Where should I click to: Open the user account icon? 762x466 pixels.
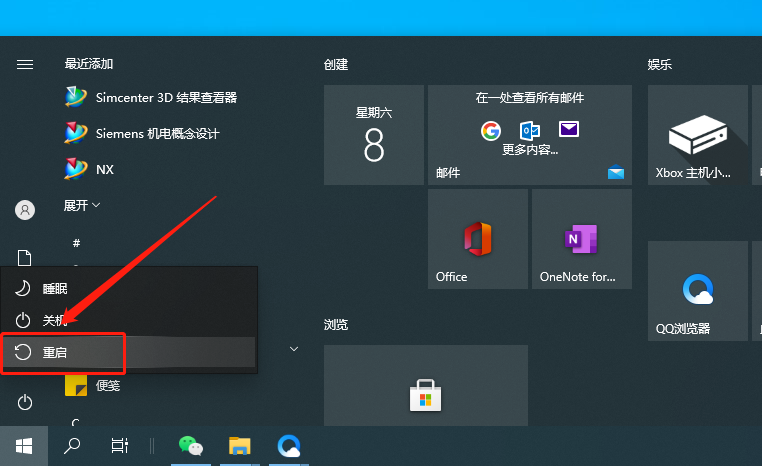coord(25,210)
